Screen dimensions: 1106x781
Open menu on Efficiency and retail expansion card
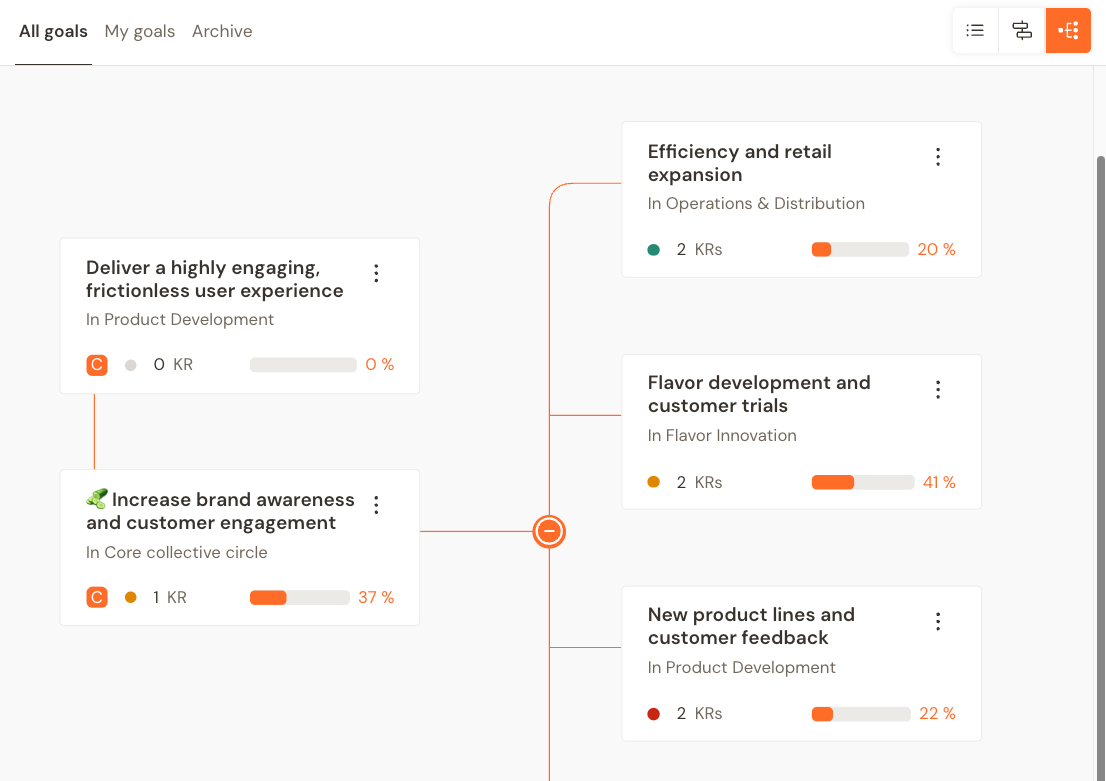938,156
